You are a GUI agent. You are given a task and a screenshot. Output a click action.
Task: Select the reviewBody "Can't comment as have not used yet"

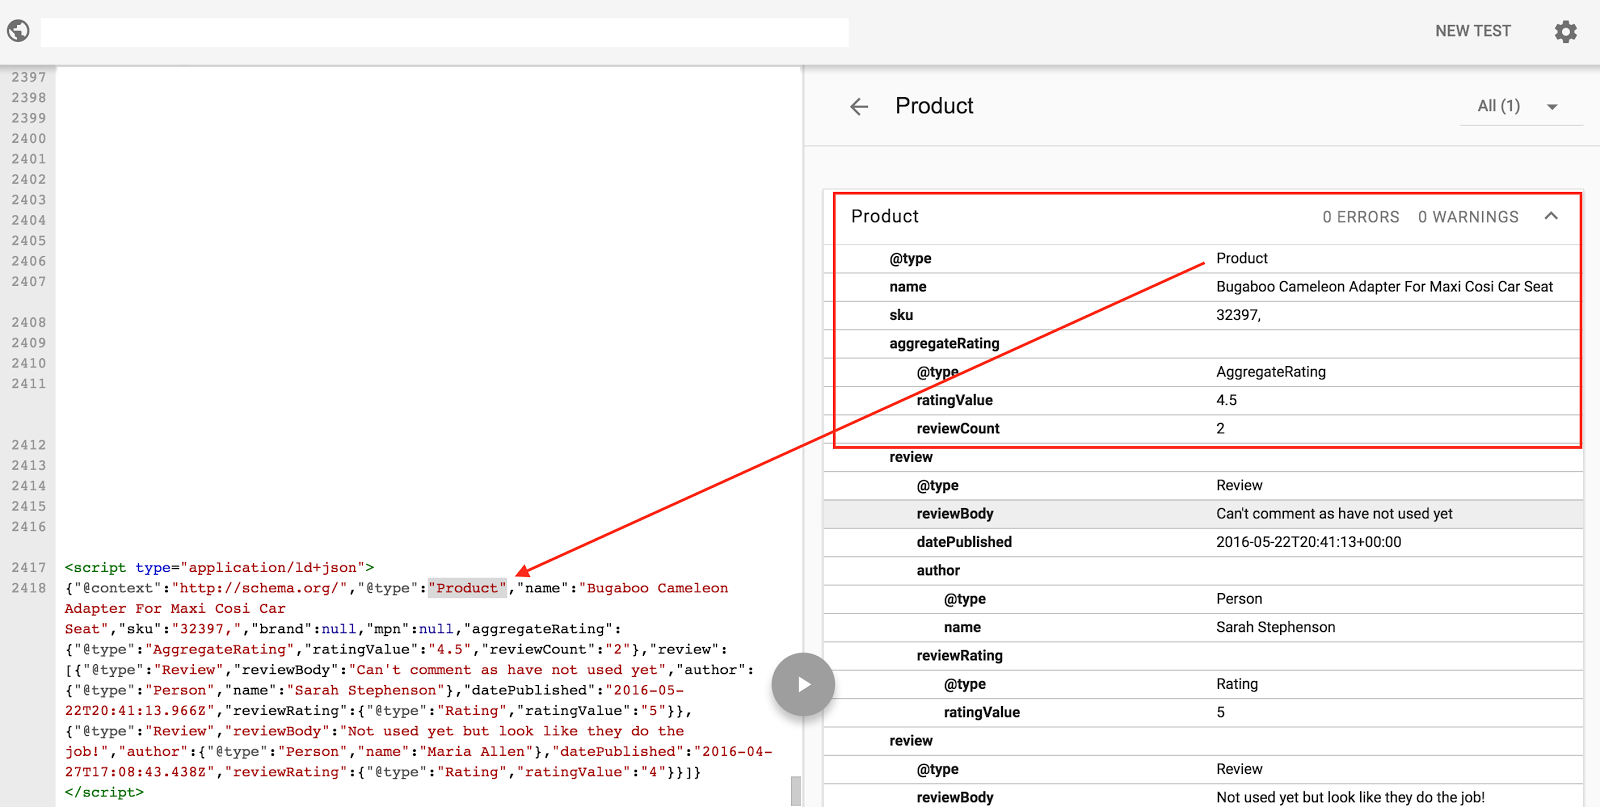[1334, 514]
